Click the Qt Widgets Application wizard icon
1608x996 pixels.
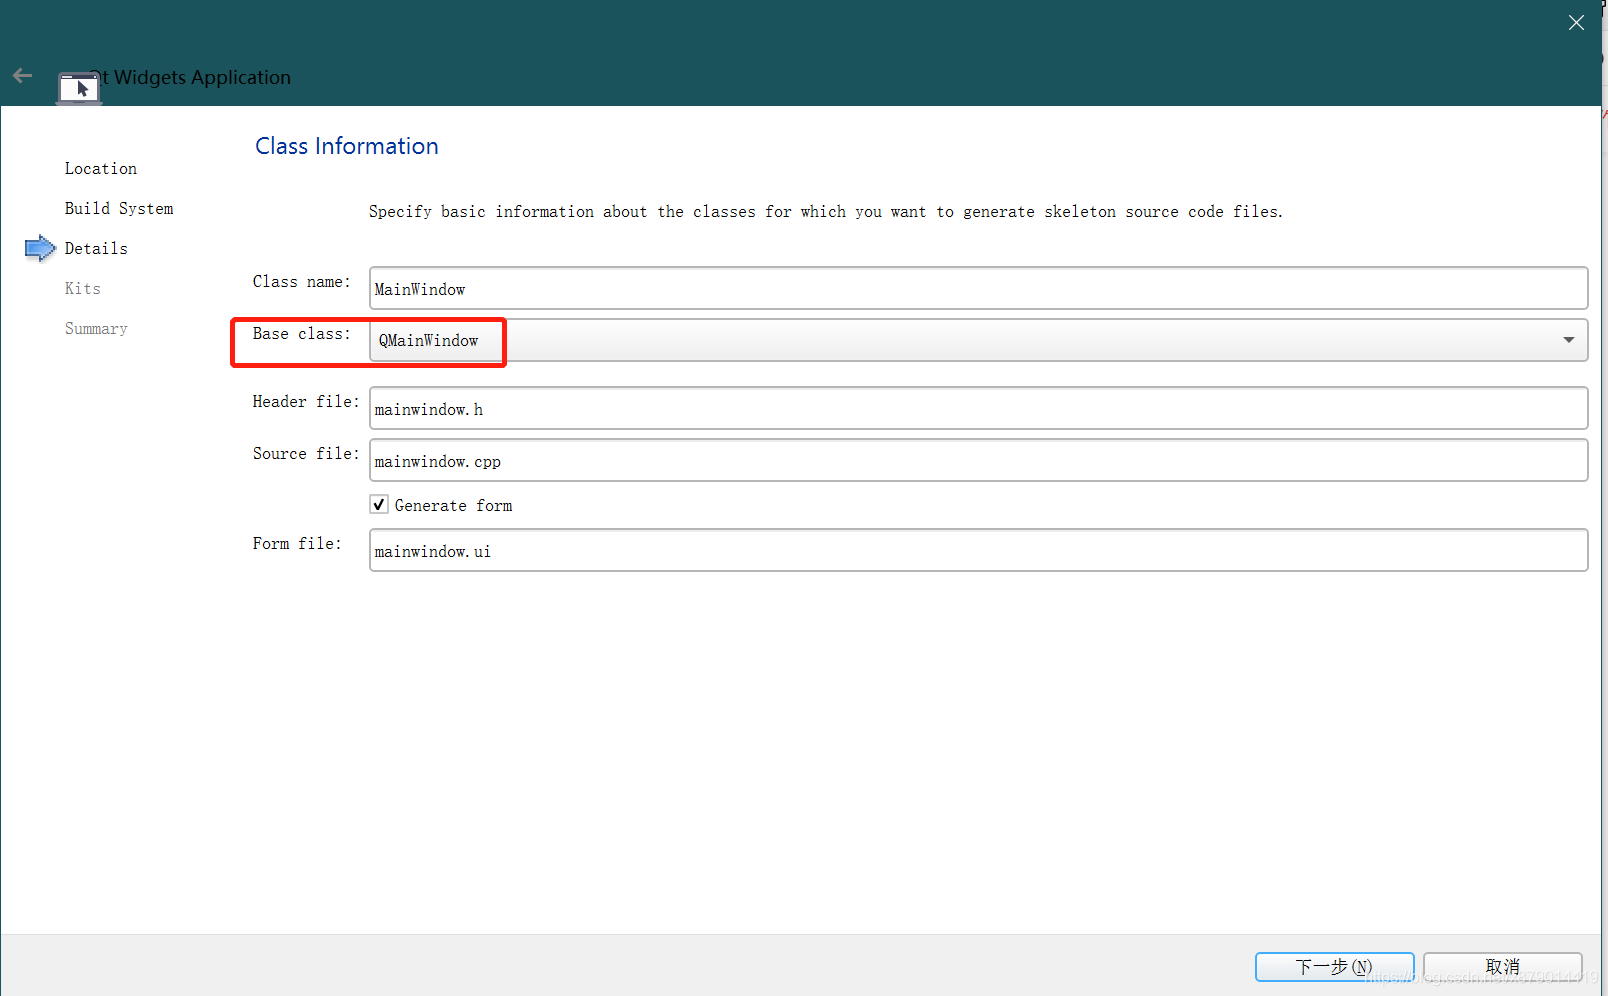click(79, 88)
